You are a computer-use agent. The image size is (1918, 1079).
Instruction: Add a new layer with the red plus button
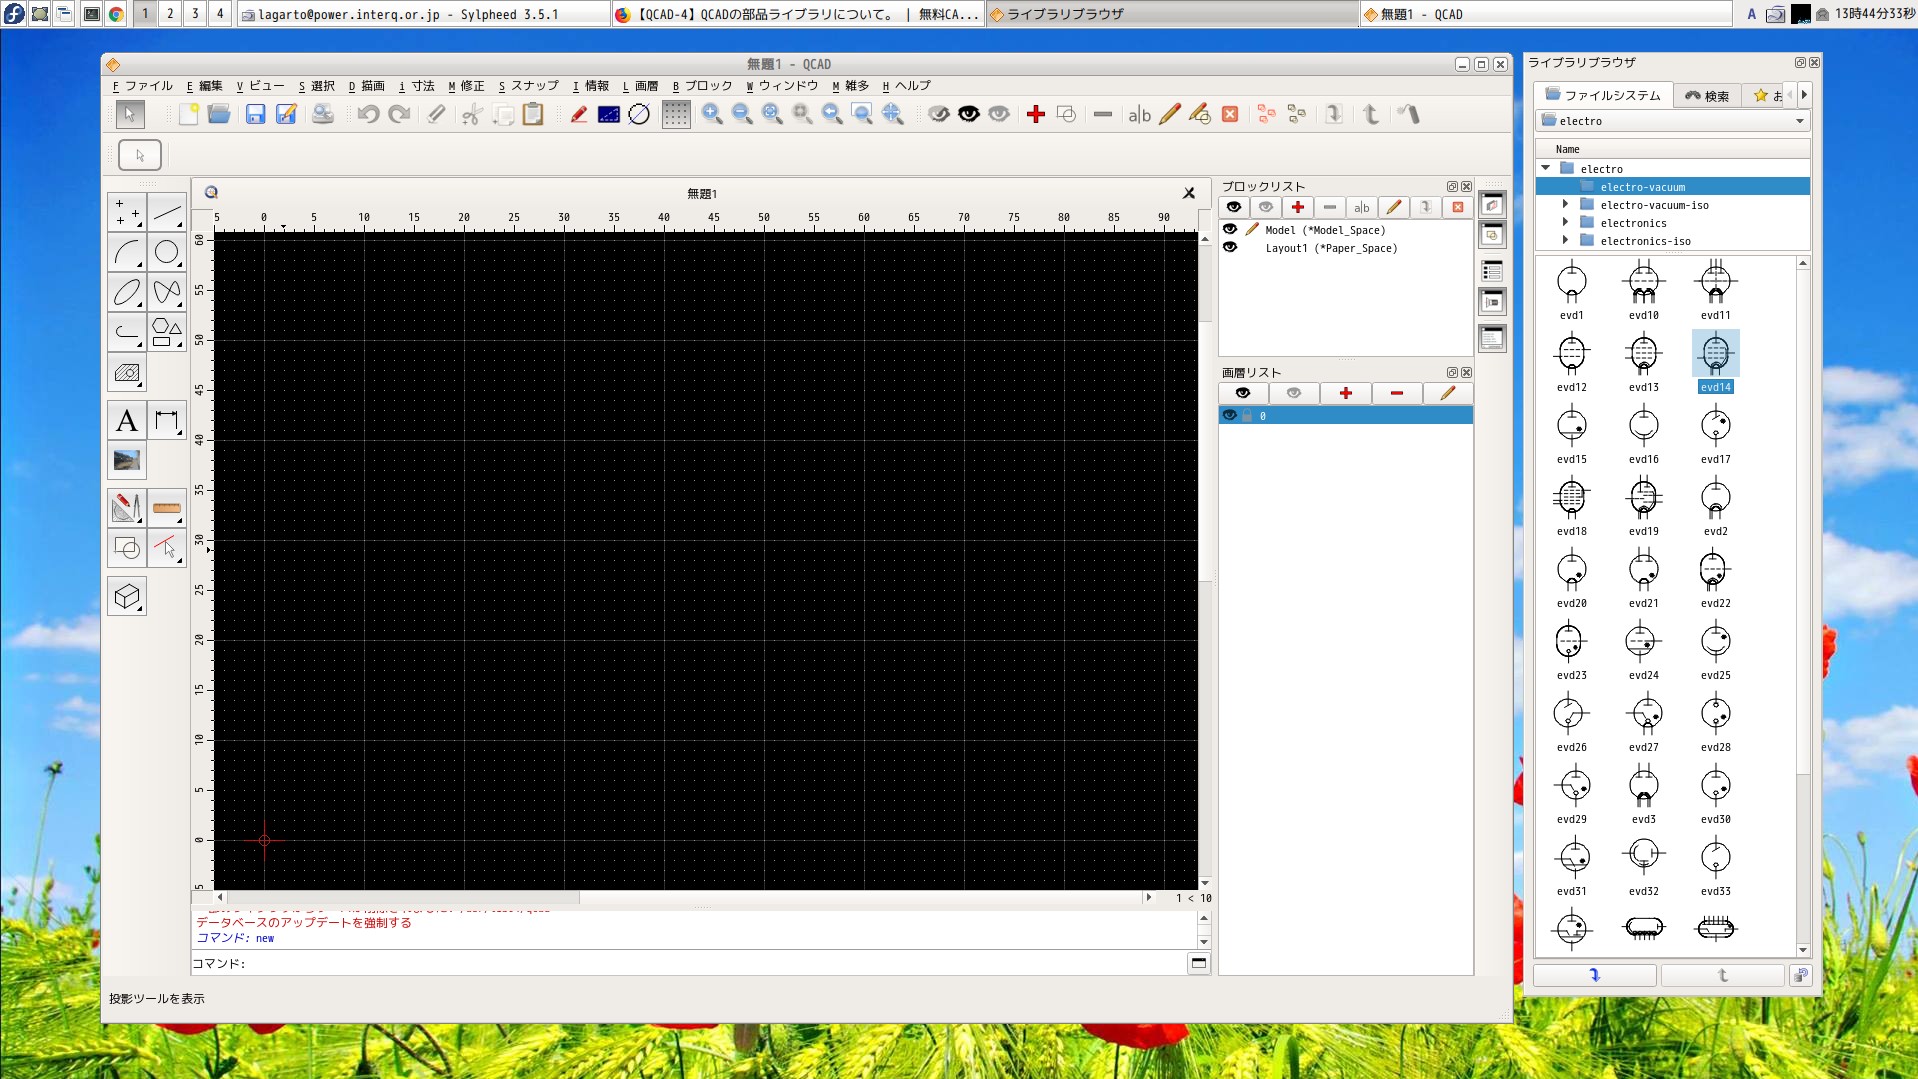1345,394
